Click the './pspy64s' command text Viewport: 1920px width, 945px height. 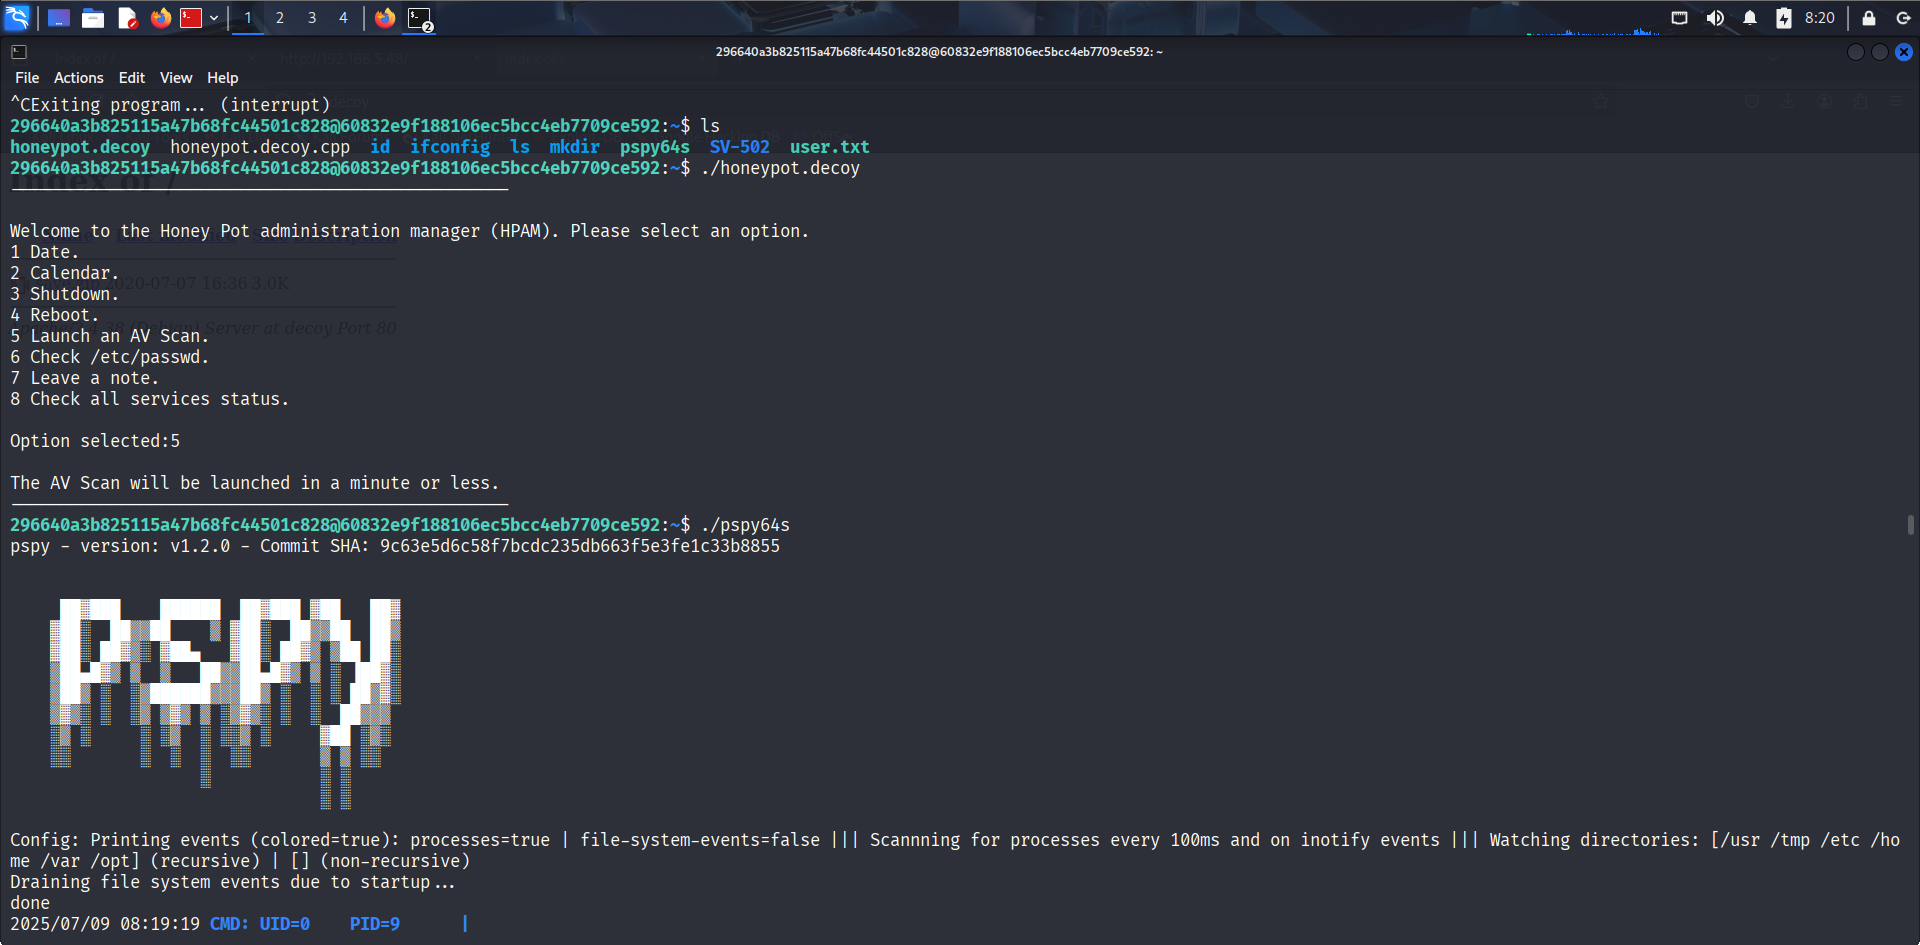tap(745, 525)
